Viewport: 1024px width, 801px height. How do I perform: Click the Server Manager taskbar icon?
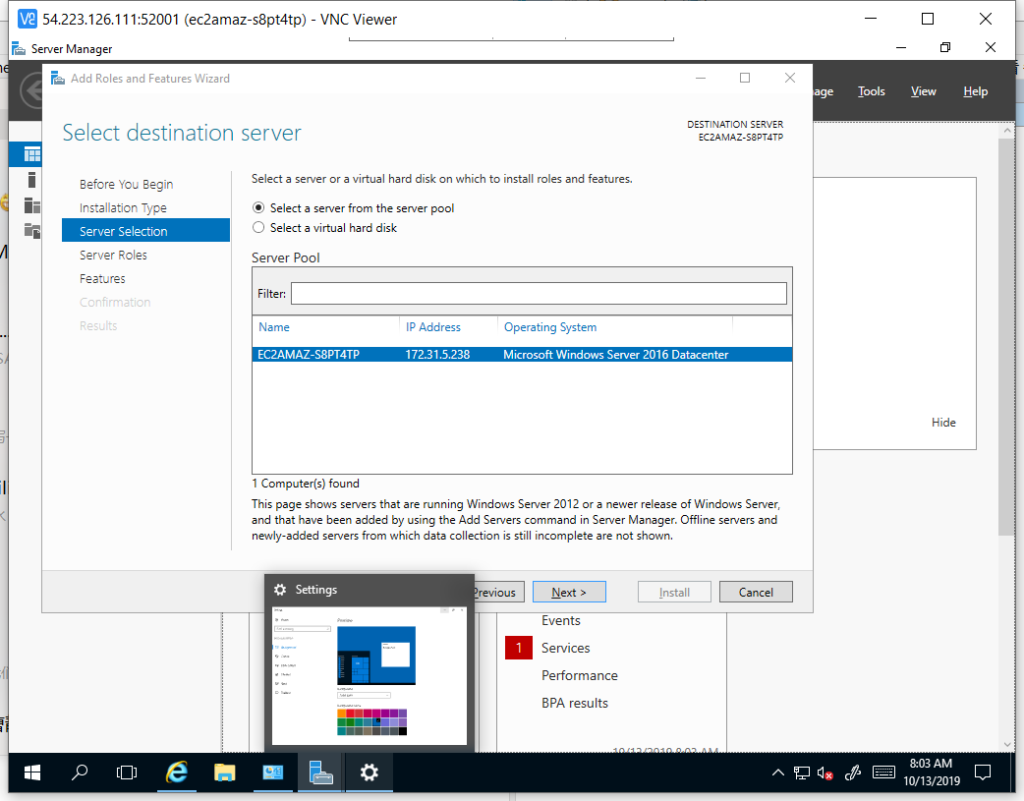pos(321,772)
